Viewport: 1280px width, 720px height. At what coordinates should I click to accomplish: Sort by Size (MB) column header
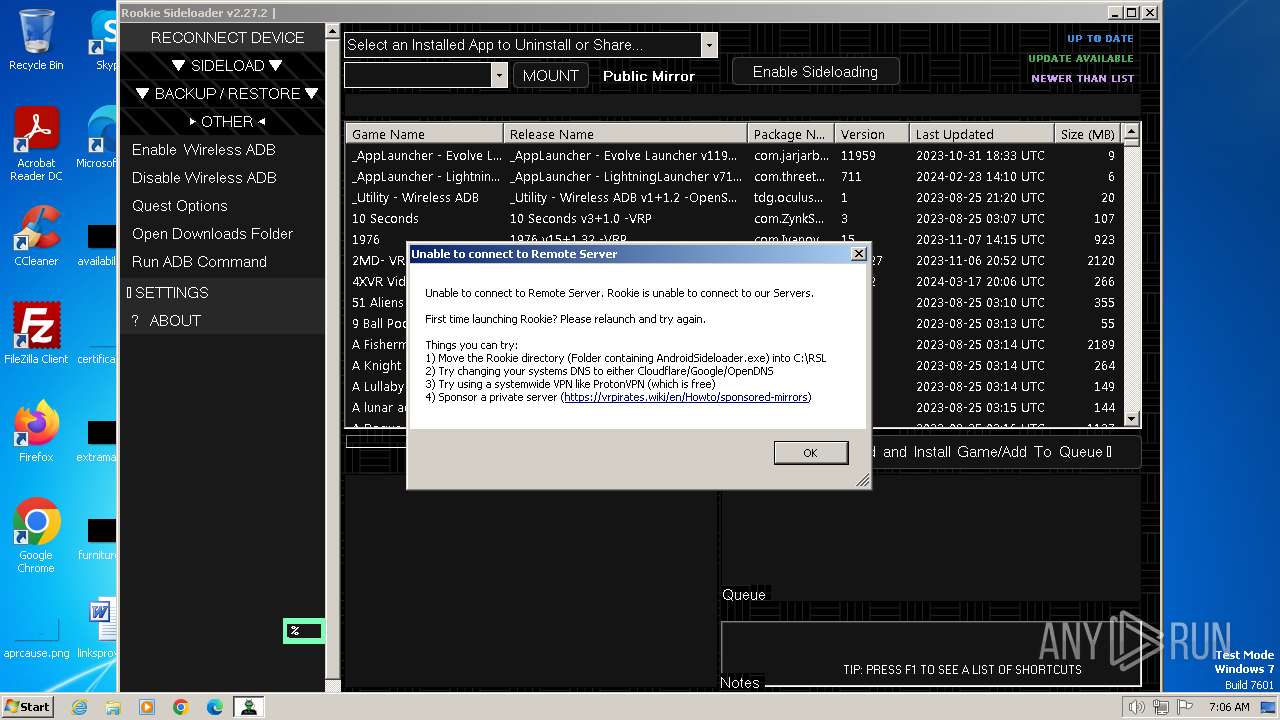coord(1088,134)
